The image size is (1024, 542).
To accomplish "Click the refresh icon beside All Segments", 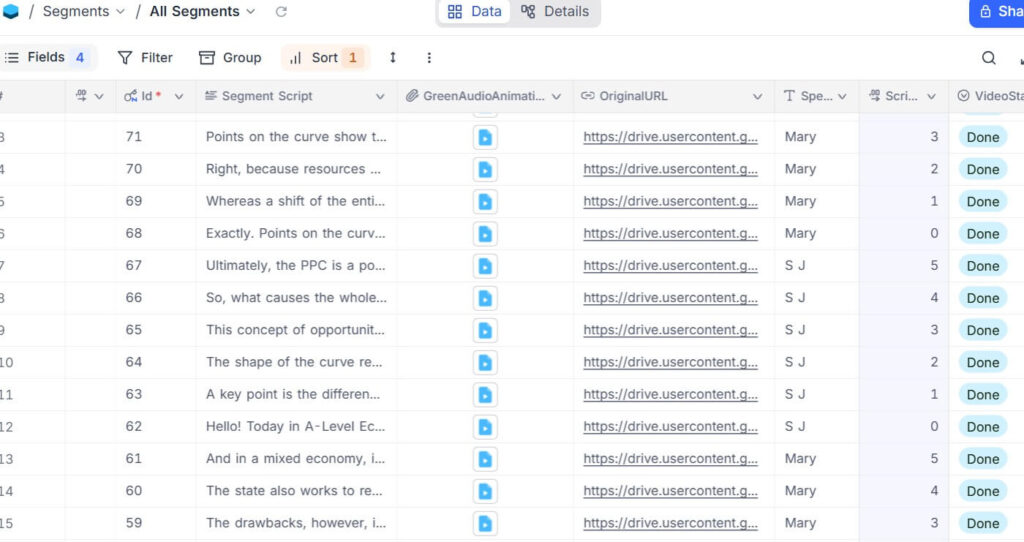I will [281, 12].
